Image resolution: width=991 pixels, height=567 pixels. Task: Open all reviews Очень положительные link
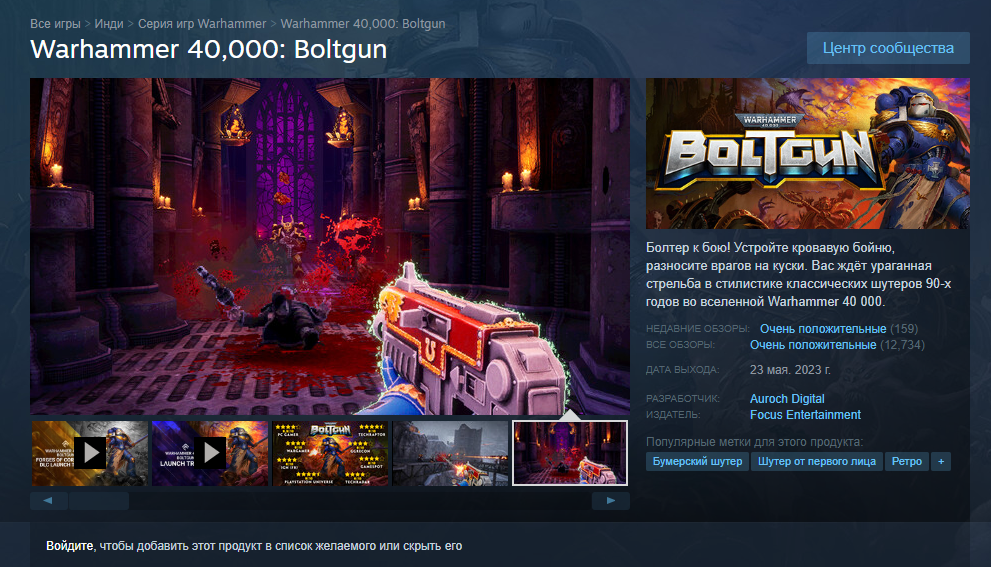point(813,345)
